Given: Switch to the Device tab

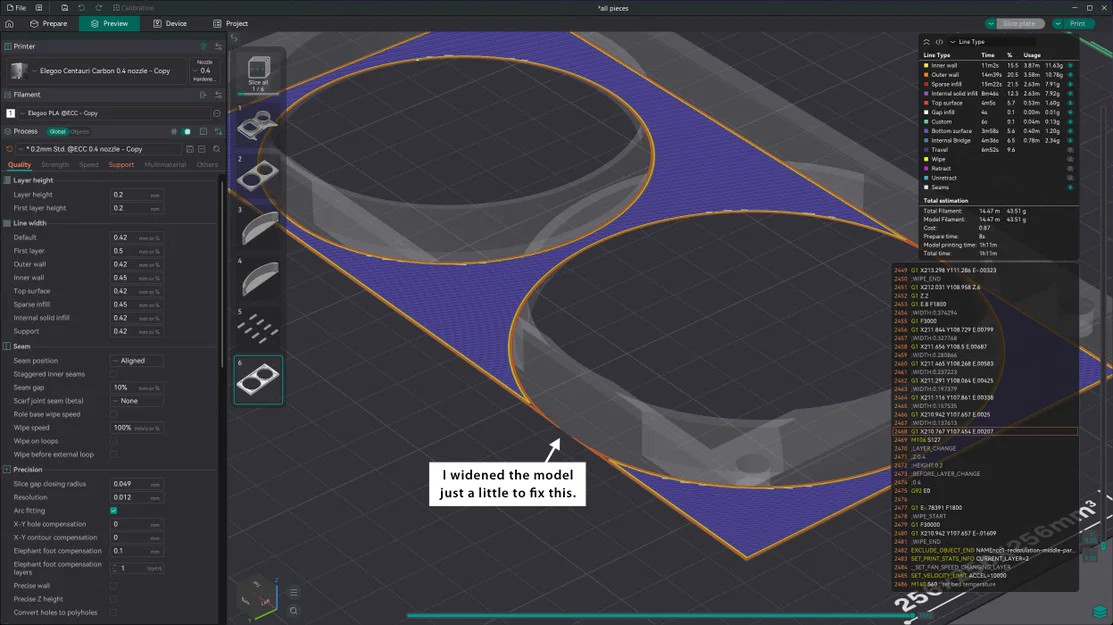Looking at the screenshot, I should [x=170, y=23].
